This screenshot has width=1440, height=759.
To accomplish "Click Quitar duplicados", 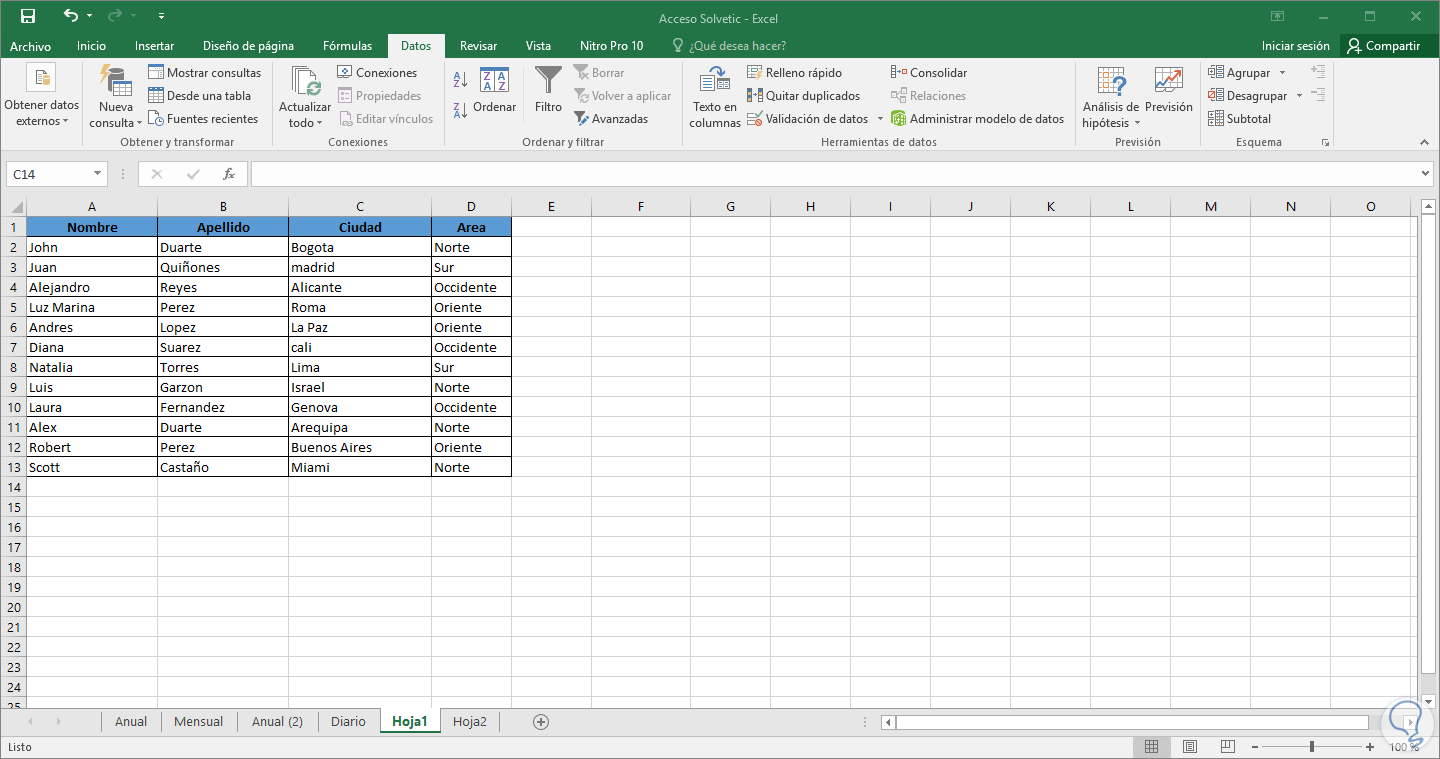I will pyautogui.click(x=803, y=96).
